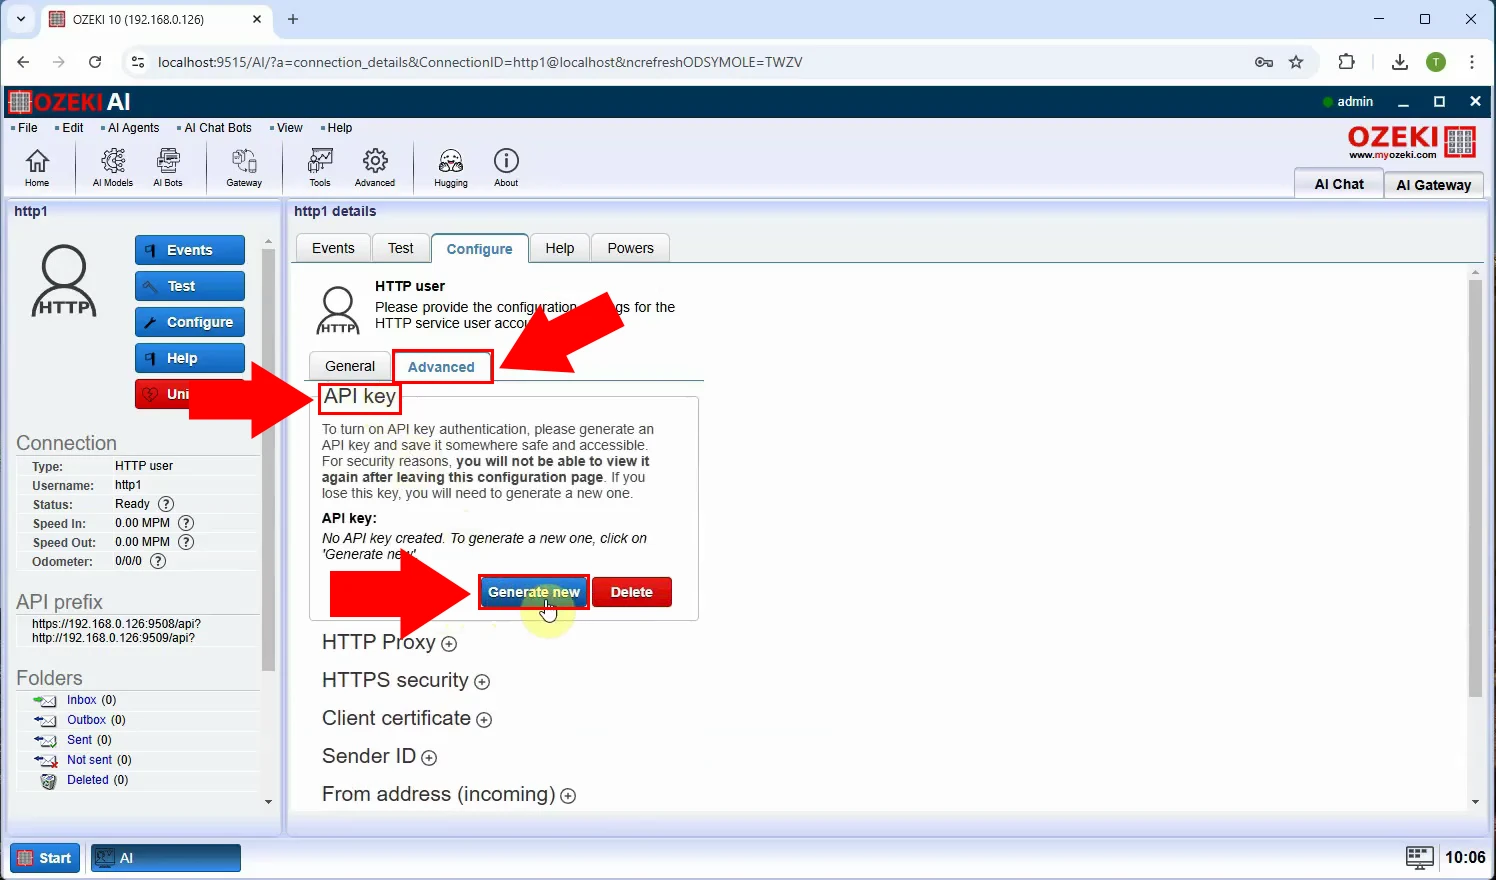Open the AI Models toolbar icon
This screenshot has height=880, width=1496.
[x=113, y=167]
